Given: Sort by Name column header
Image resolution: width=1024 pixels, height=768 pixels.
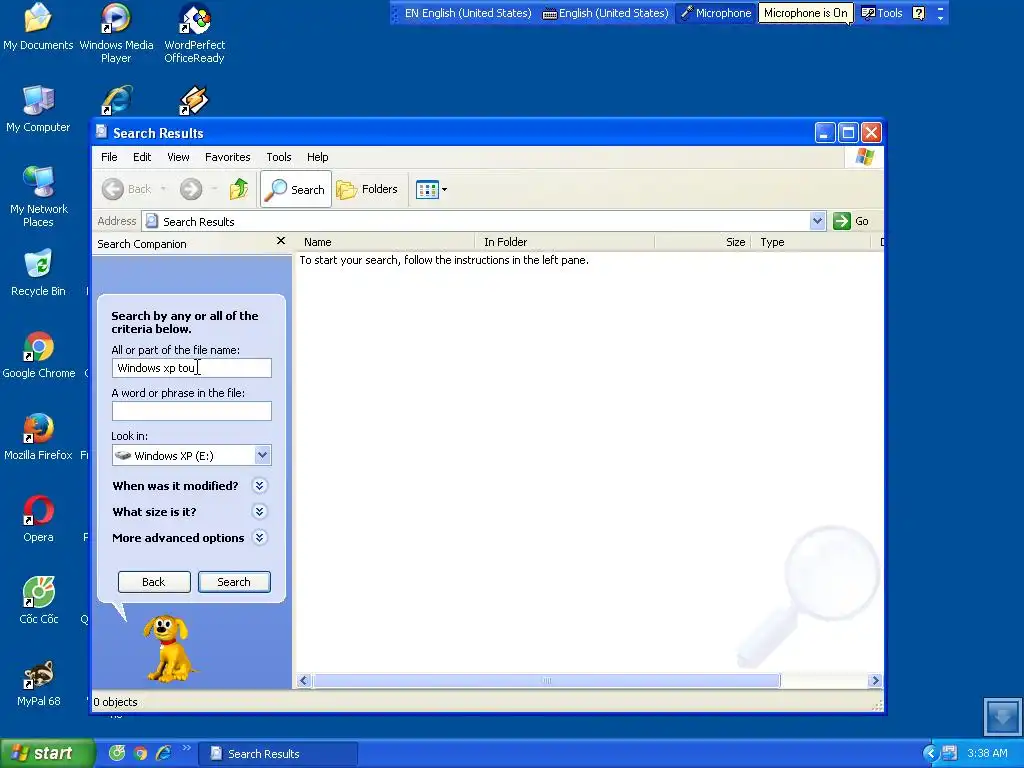Looking at the screenshot, I should (x=385, y=242).
